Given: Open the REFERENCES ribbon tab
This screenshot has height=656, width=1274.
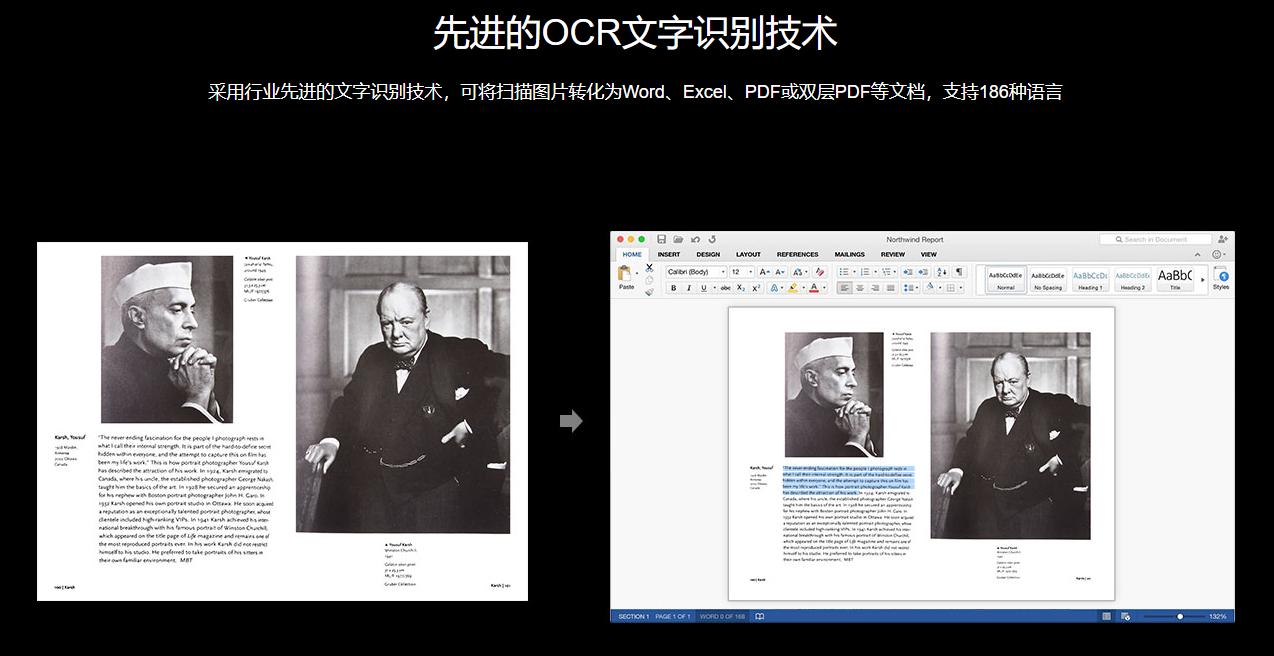Looking at the screenshot, I should pos(797,255).
